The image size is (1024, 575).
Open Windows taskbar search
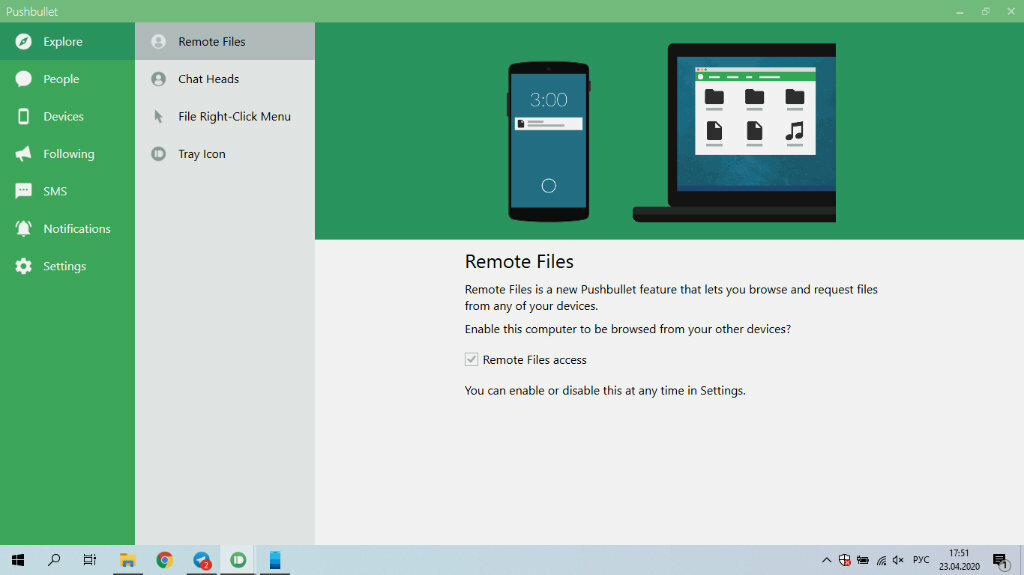[54, 560]
